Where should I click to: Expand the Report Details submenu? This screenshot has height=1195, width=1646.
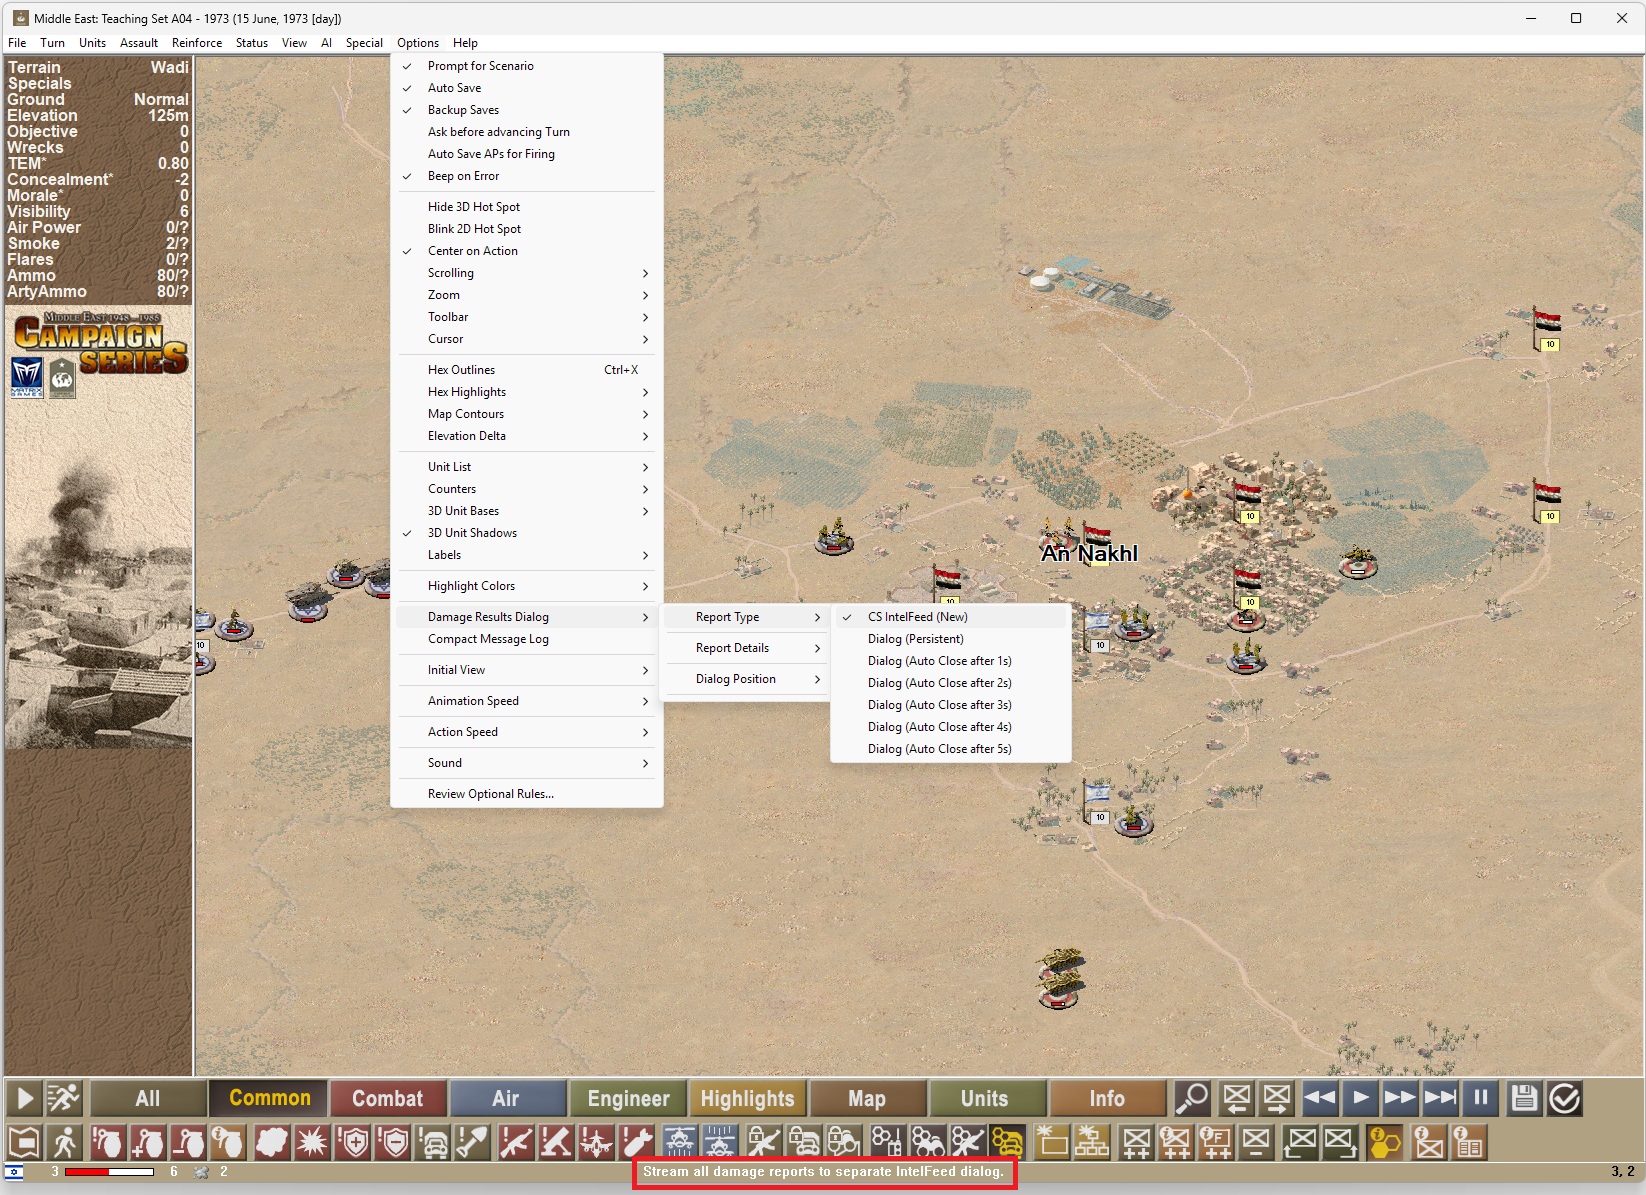[x=746, y=648]
